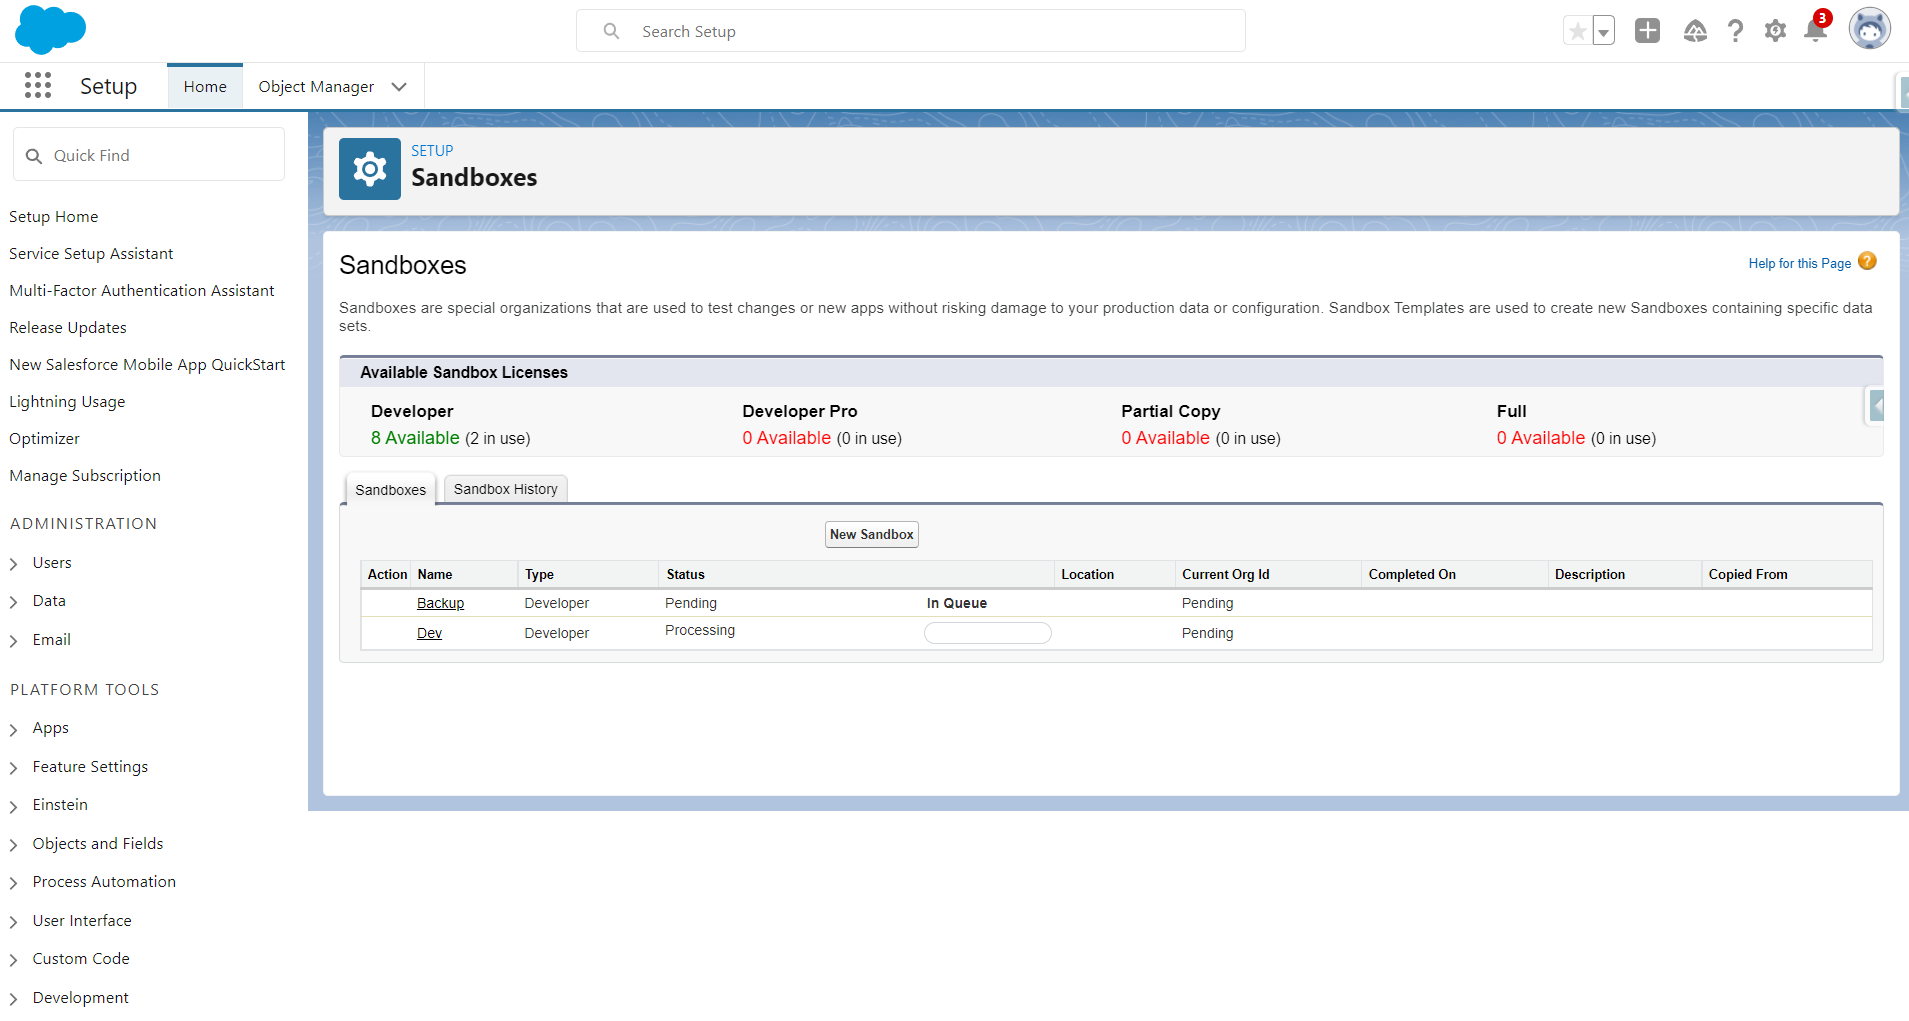This screenshot has width=1909, height=1021.
Task: Open Multi-Factor Authentication Assistant
Action: click(x=142, y=291)
